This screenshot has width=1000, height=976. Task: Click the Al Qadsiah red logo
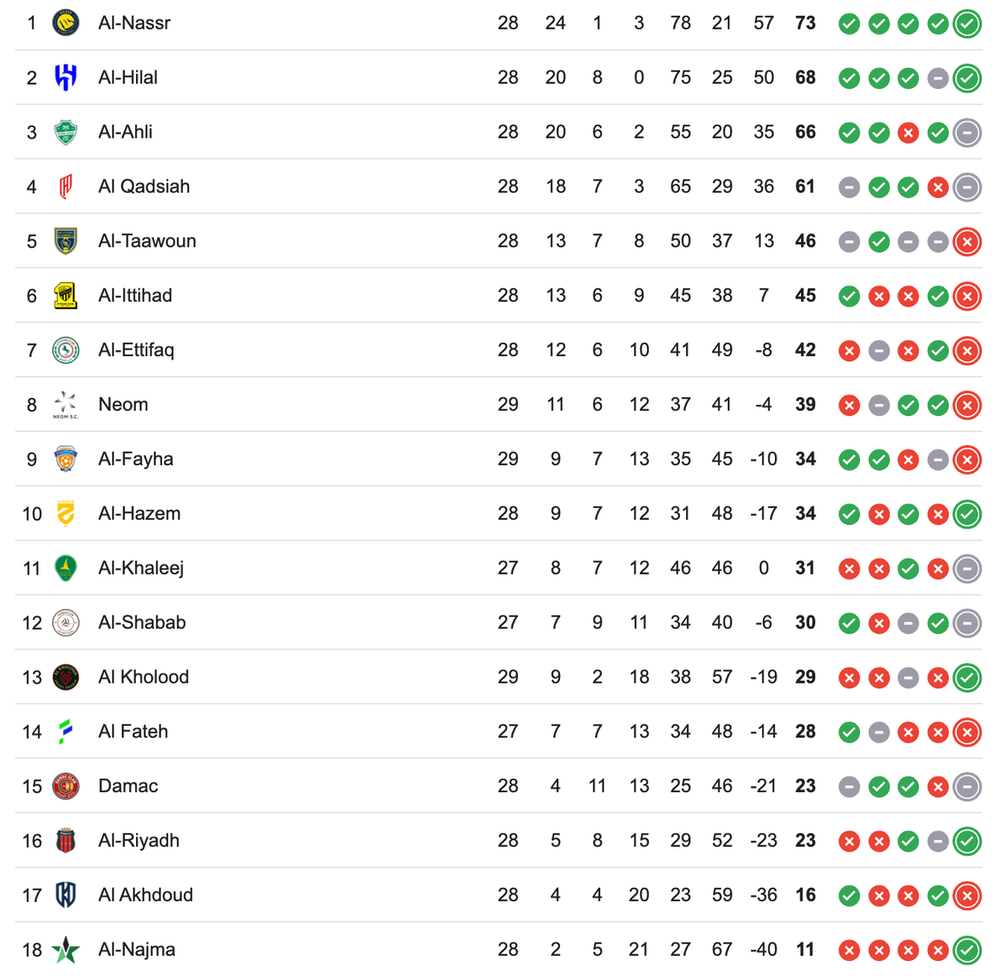[x=66, y=186]
